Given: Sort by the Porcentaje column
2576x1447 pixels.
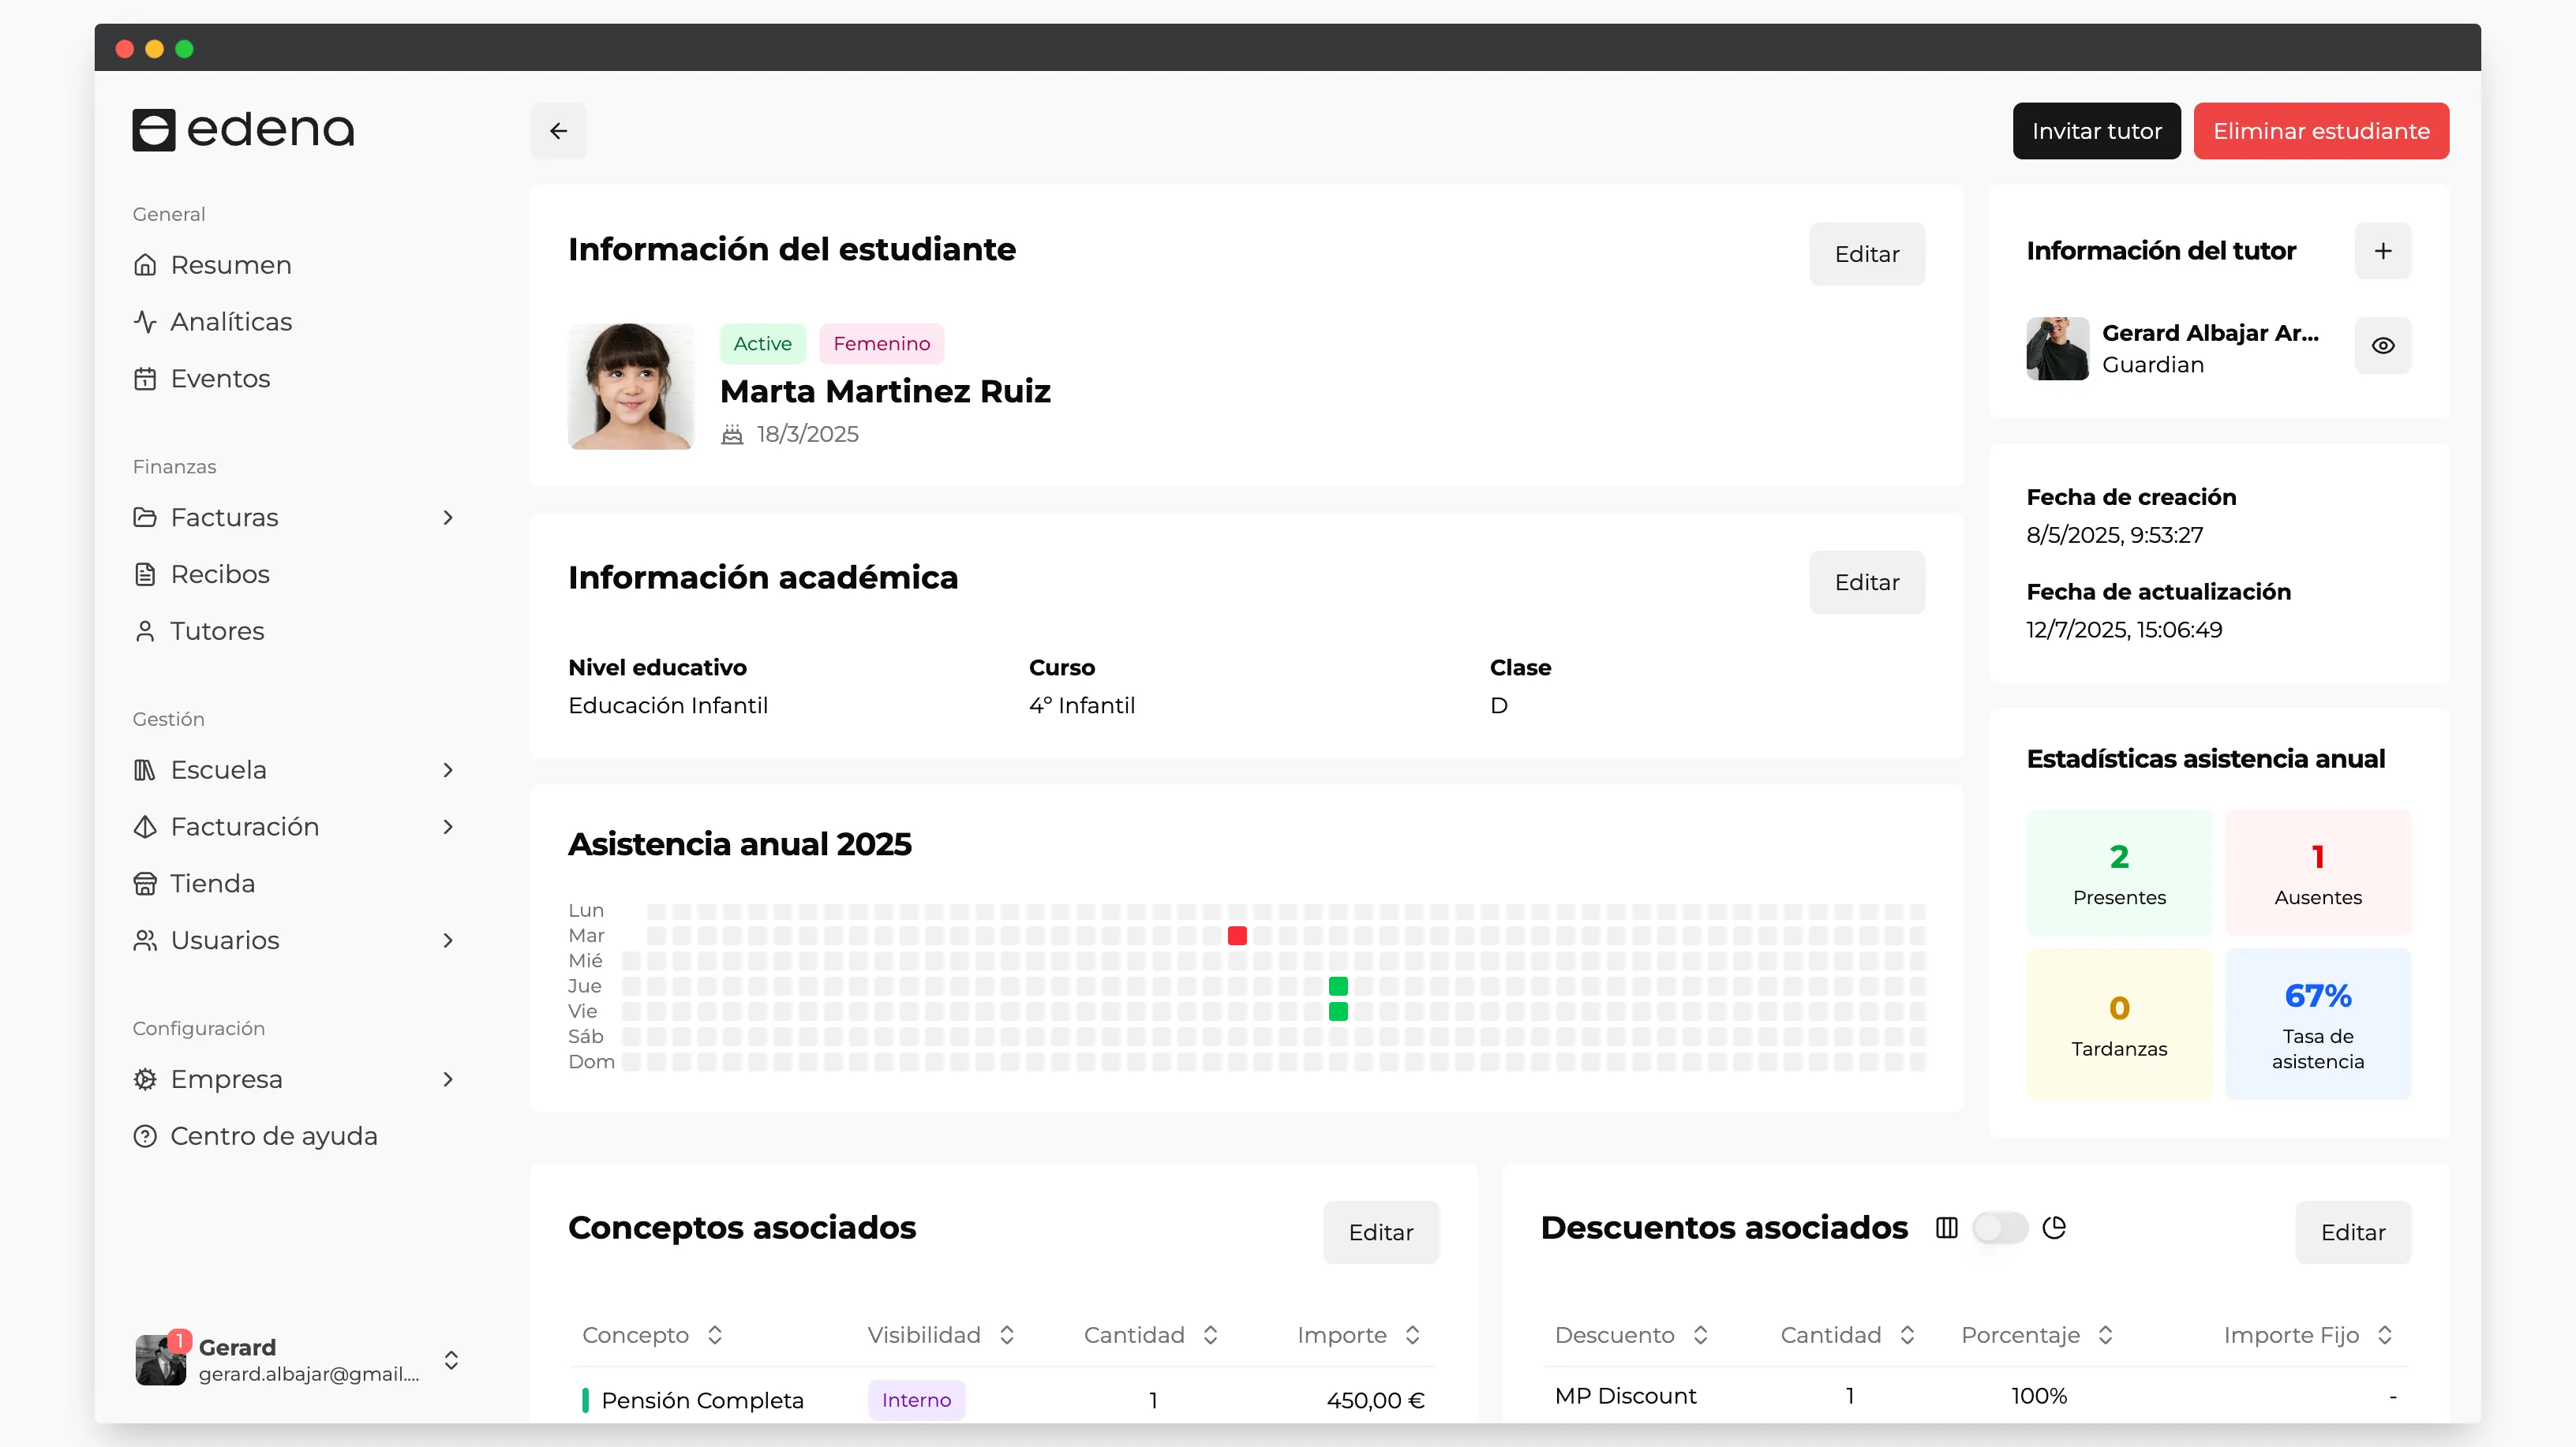Looking at the screenshot, I should pyautogui.click(x=2038, y=1335).
